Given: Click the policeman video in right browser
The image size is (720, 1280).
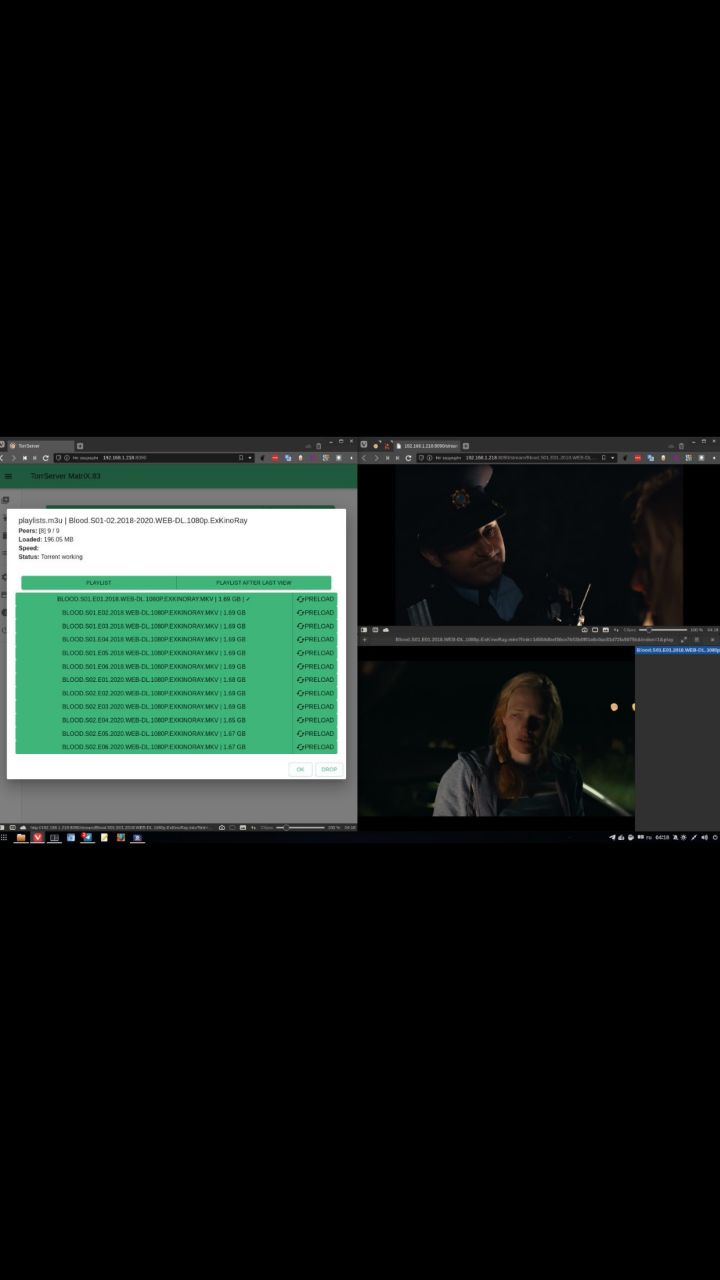Looking at the screenshot, I should (x=539, y=545).
